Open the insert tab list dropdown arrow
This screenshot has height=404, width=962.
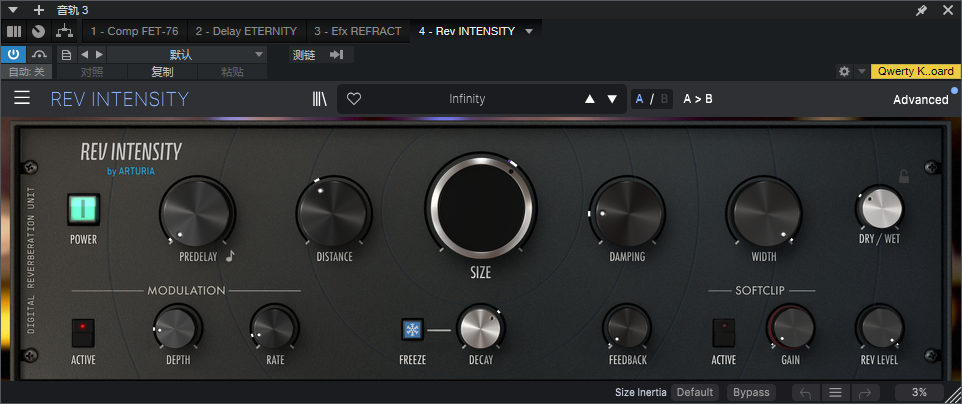click(529, 31)
